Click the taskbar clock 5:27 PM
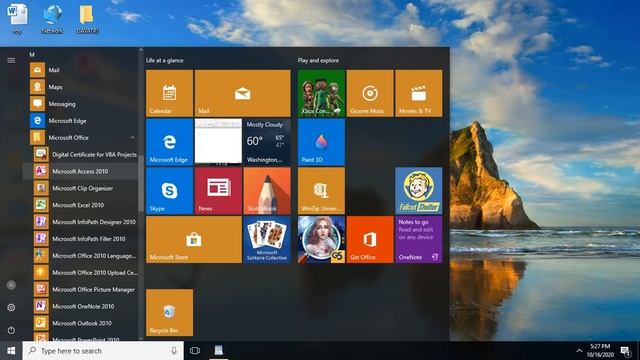Viewport: 640px width, 360px height. [x=600, y=351]
